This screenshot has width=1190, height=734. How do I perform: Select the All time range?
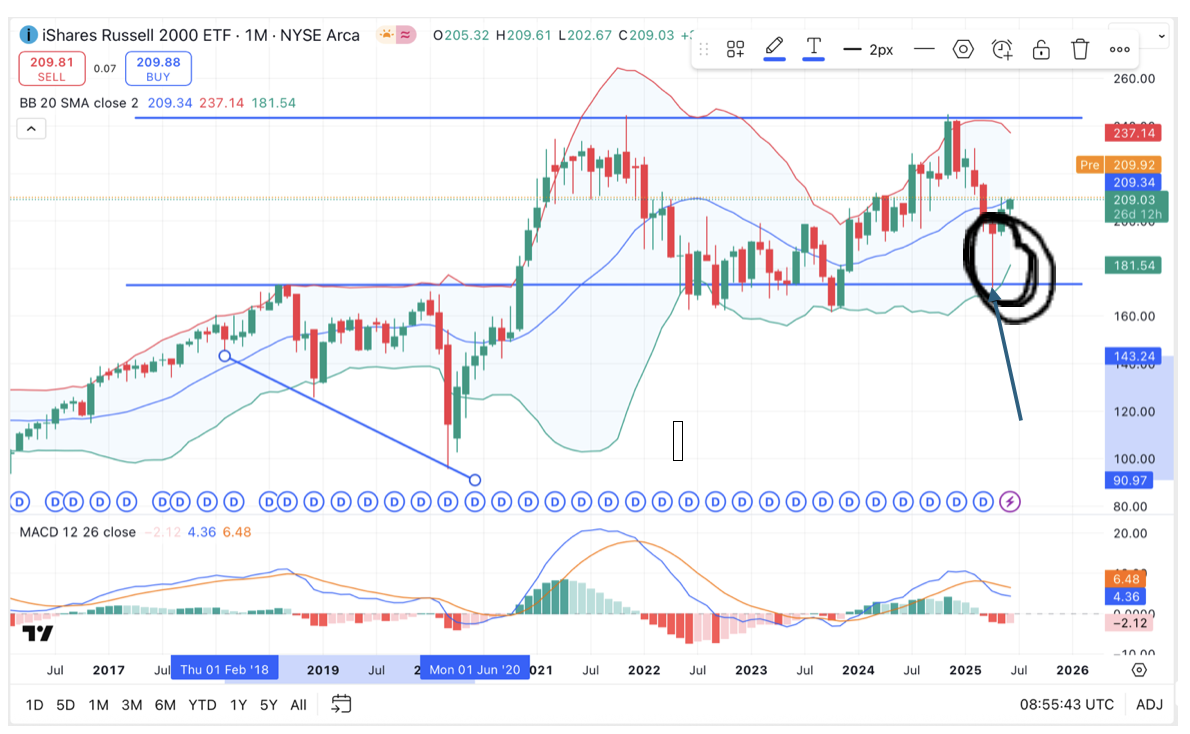(298, 705)
